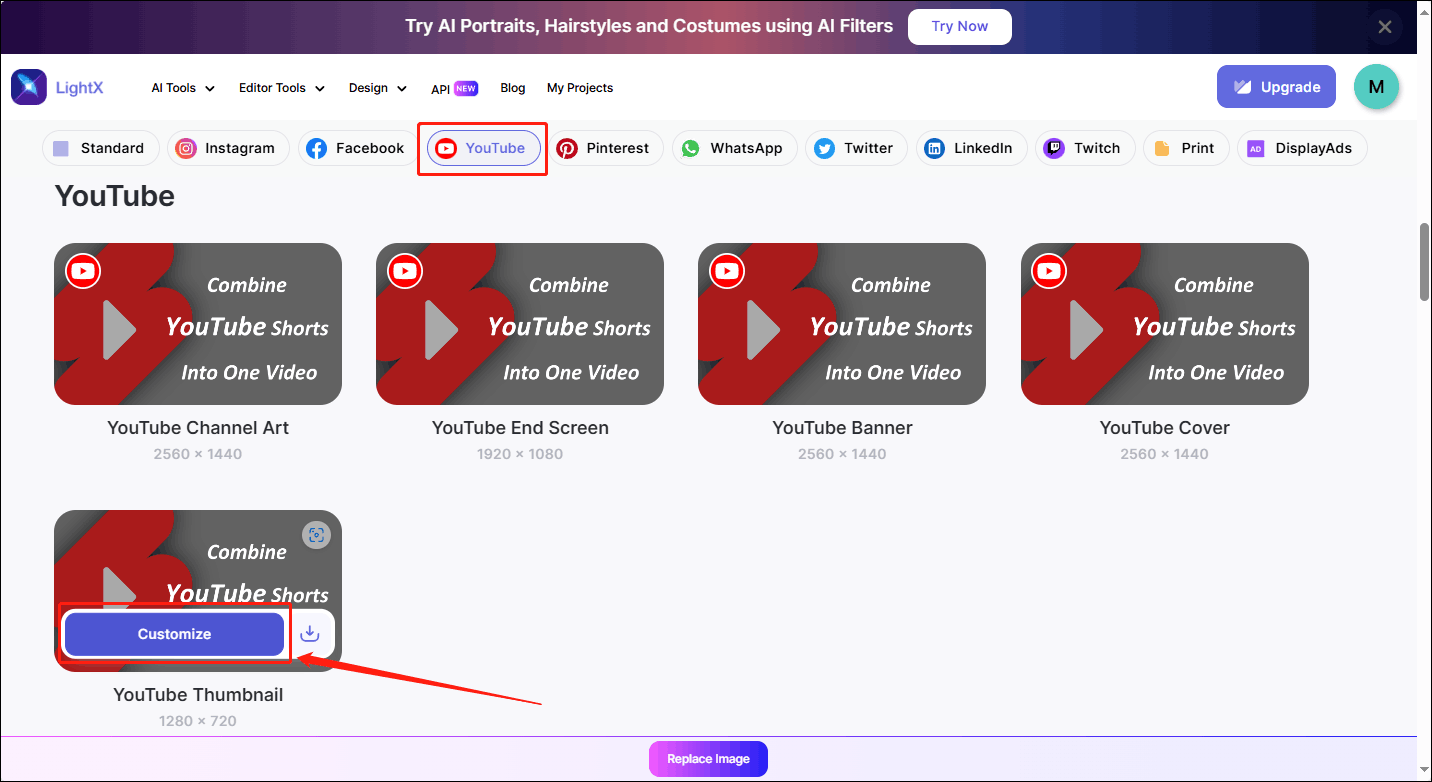Click the YouTube section heading

coord(115,196)
